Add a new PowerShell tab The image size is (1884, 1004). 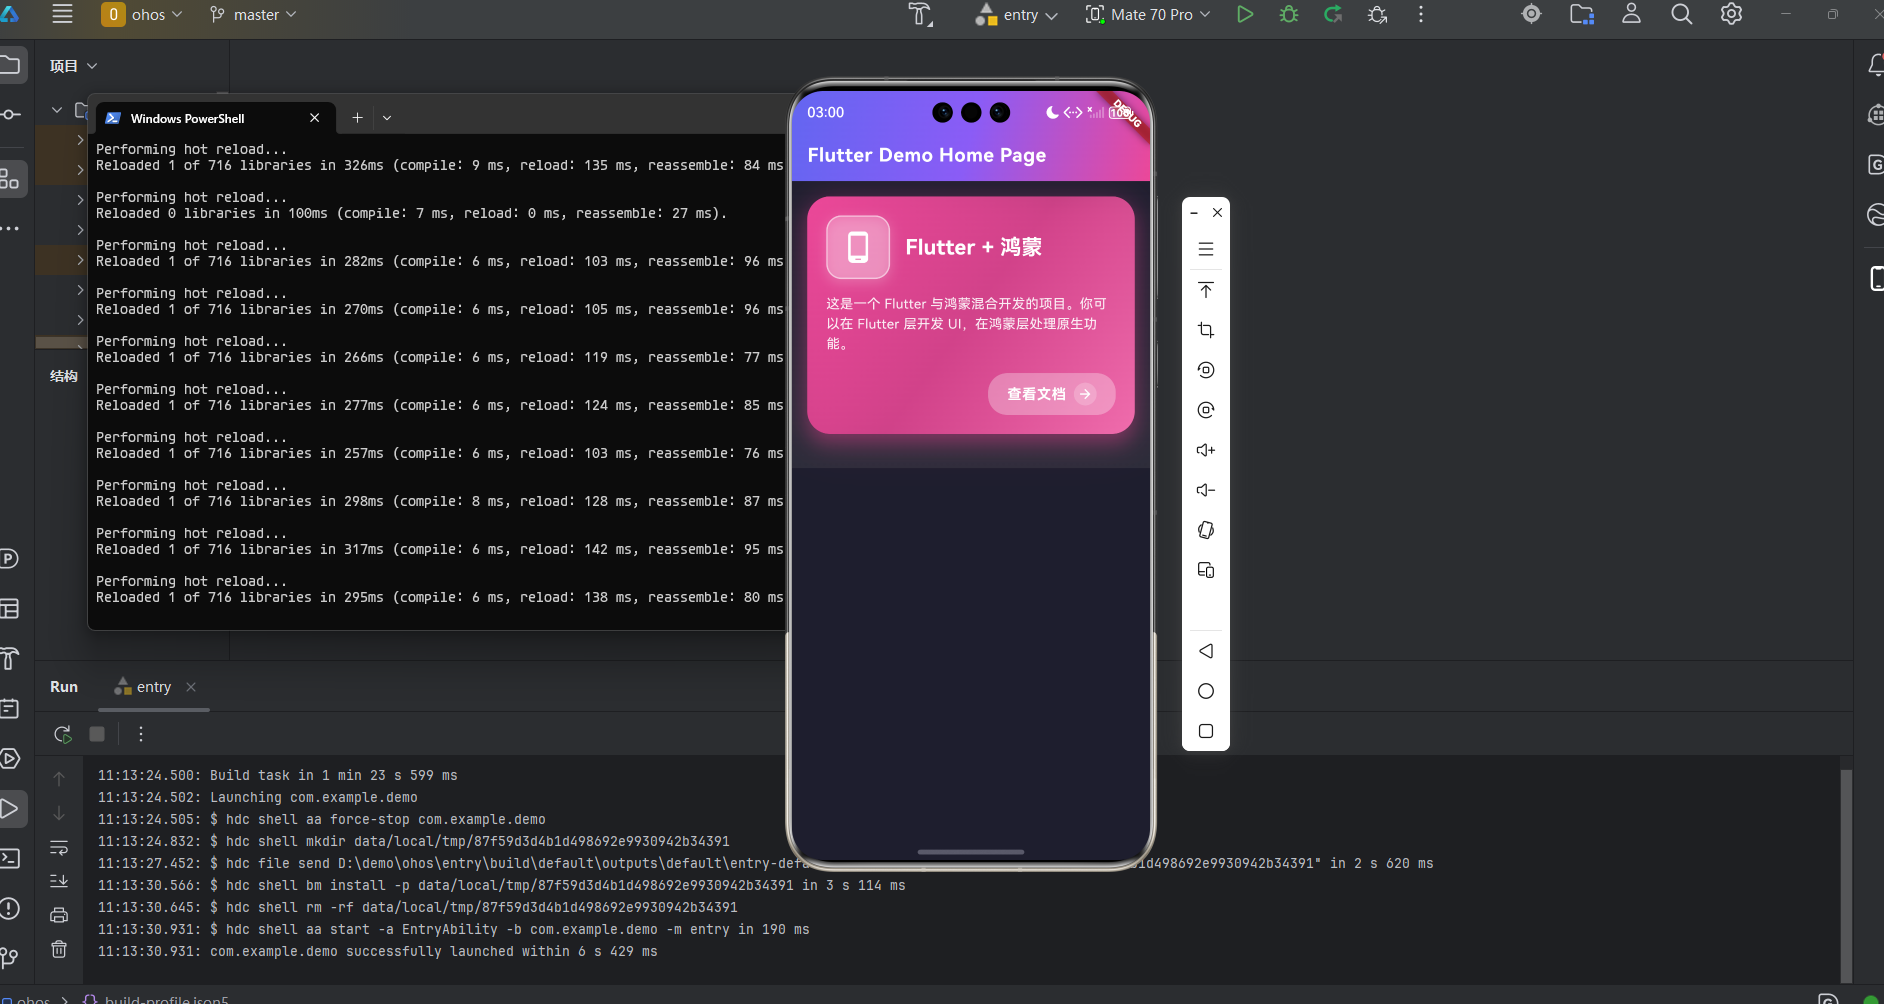pyautogui.click(x=357, y=118)
